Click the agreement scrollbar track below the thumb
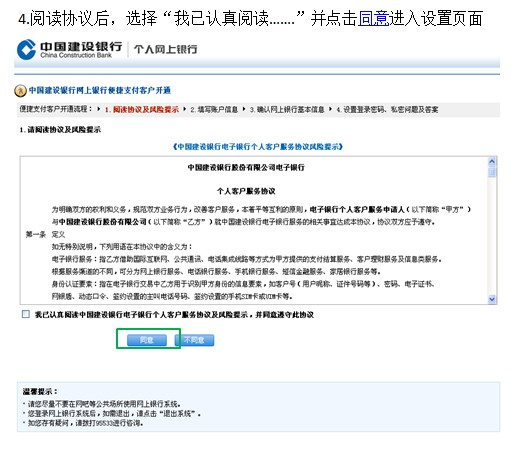 [492, 238]
